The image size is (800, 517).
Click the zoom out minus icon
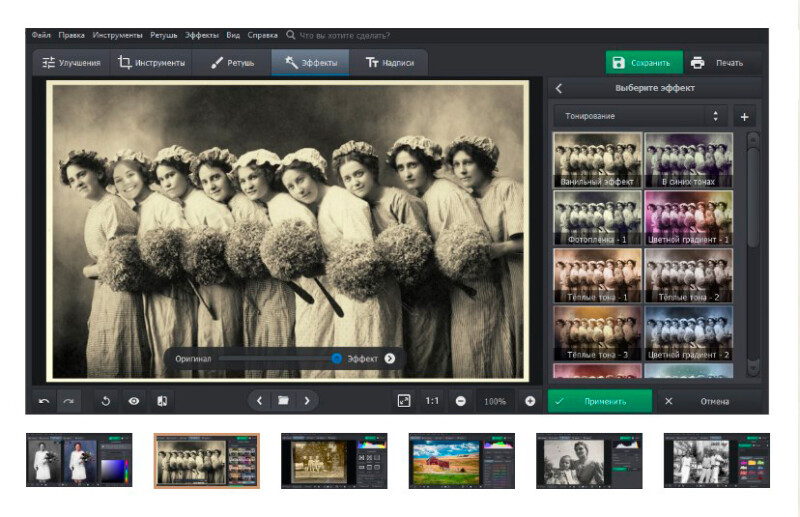point(461,401)
